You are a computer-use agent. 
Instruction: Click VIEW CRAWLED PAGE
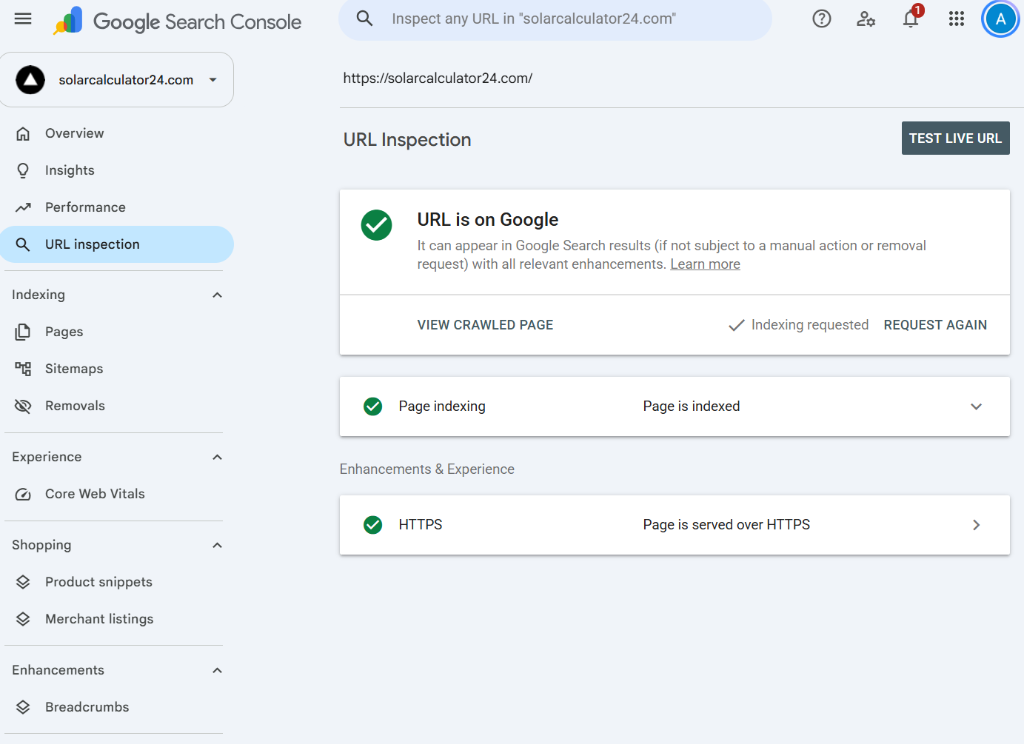tap(485, 325)
